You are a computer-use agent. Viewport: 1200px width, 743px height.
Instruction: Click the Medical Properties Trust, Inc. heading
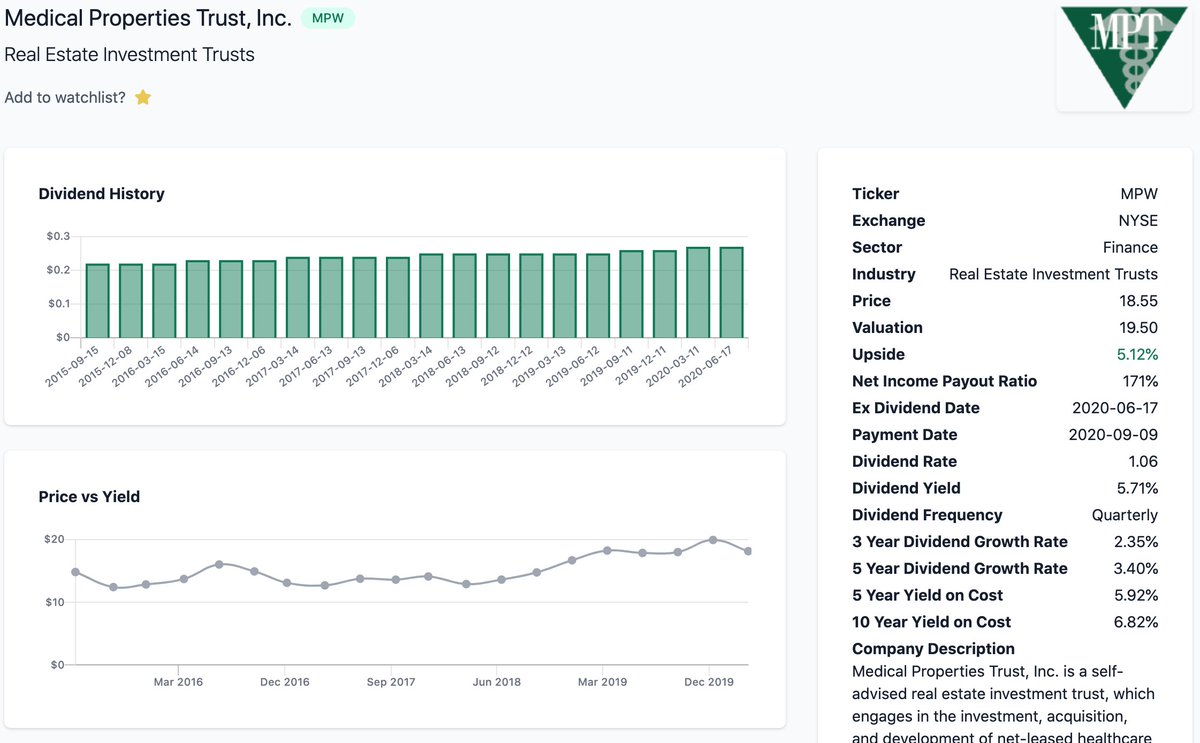coord(148,18)
